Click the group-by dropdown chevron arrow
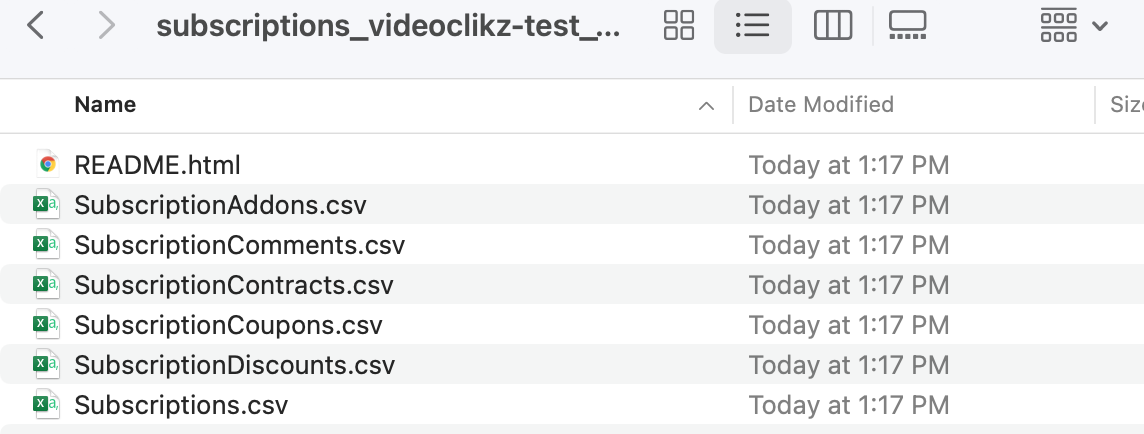 [1099, 27]
